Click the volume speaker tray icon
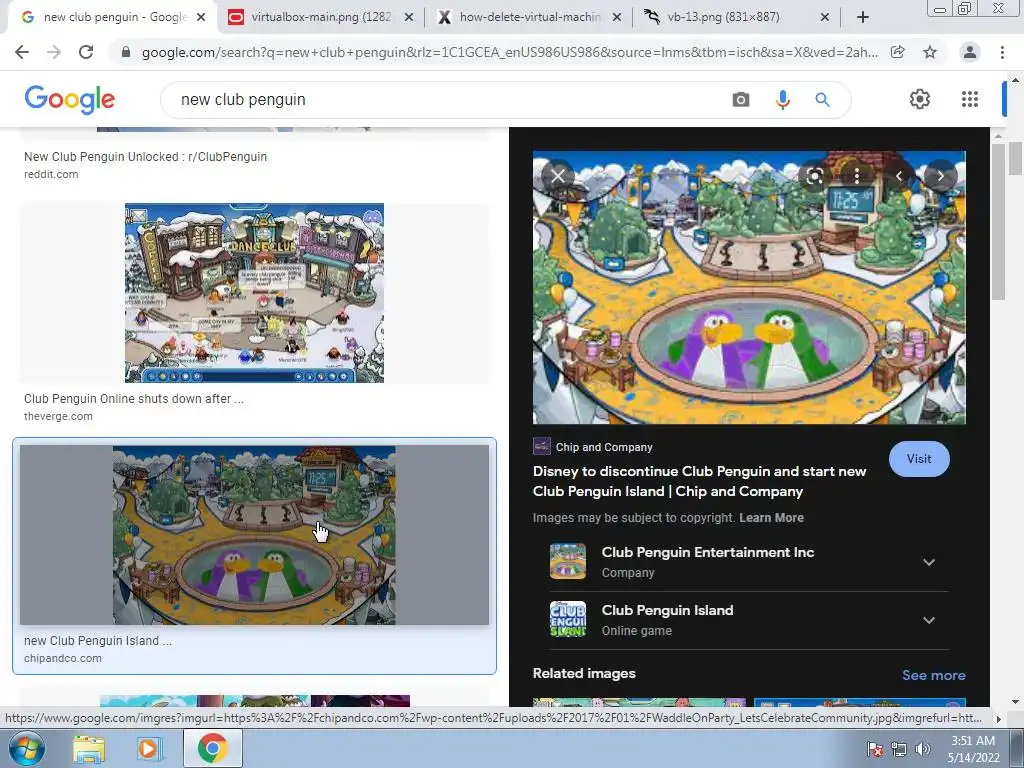This screenshot has height=768, width=1024. 922,749
